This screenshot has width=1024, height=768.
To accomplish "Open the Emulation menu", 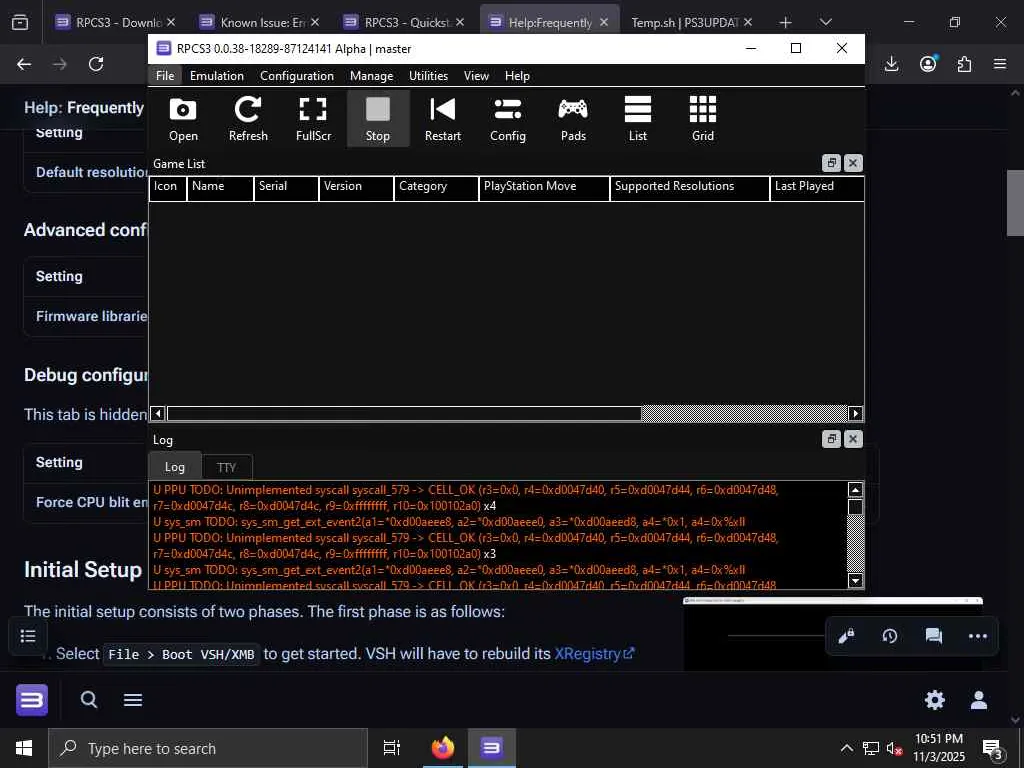I will coord(217,76).
